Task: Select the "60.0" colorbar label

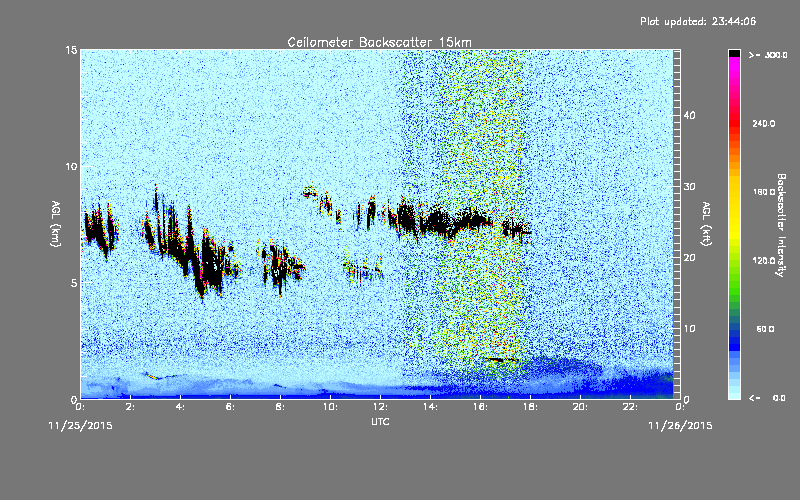Action: point(765,329)
